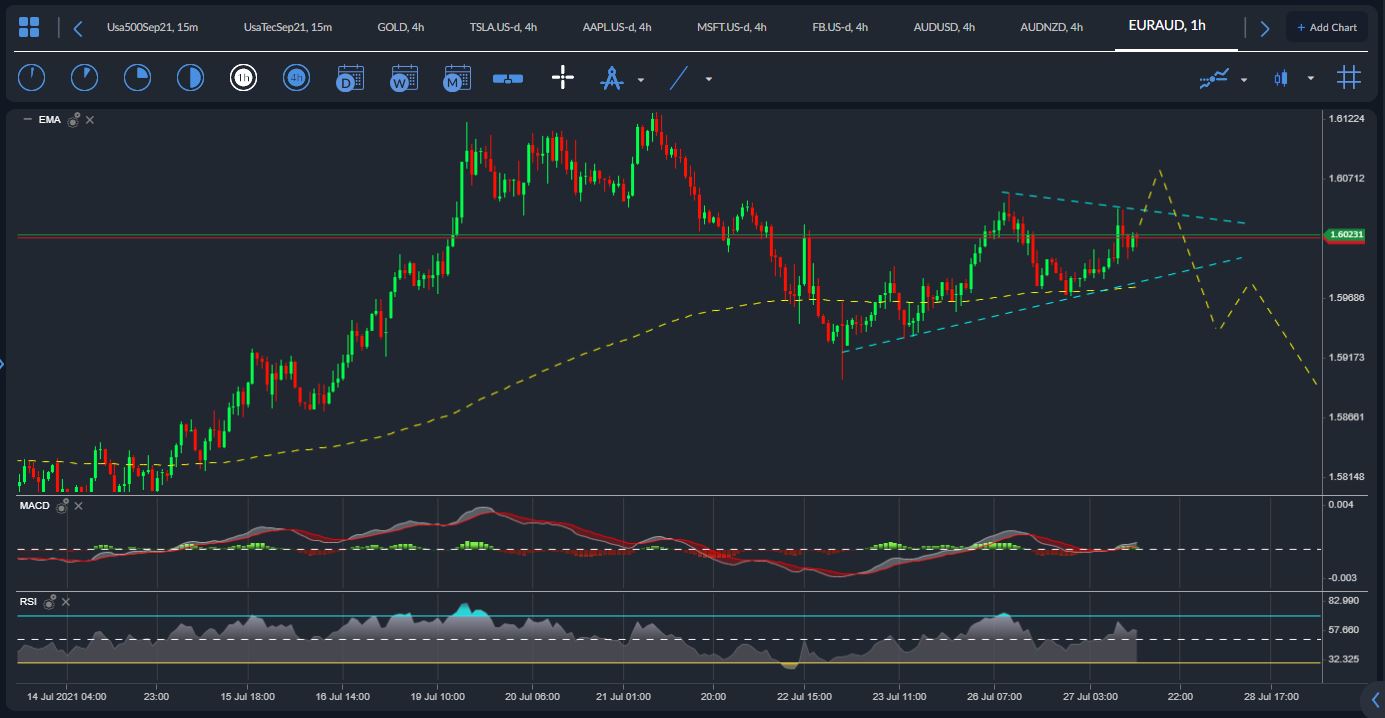The height and width of the screenshot is (718, 1385).
Task: Open the RSI indicator settings gear
Action: pyautogui.click(x=49, y=602)
